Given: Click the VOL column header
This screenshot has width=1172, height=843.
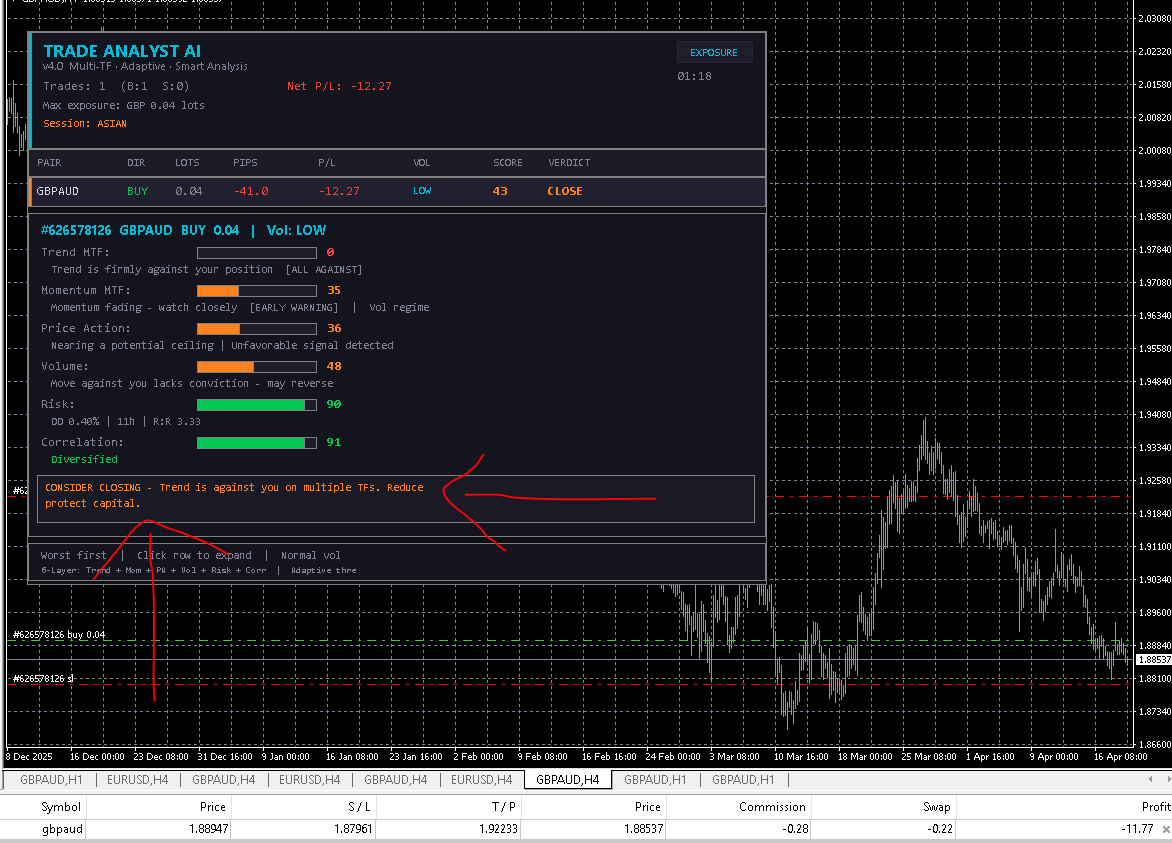Looking at the screenshot, I should [422, 162].
